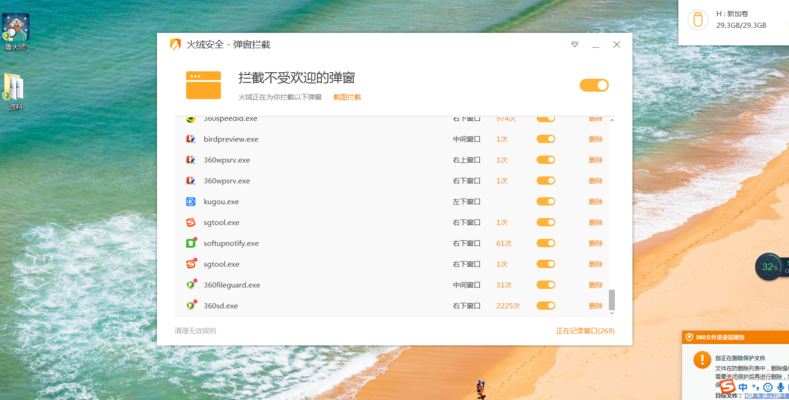Click the rule list scrollbar thumb

click(612, 300)
